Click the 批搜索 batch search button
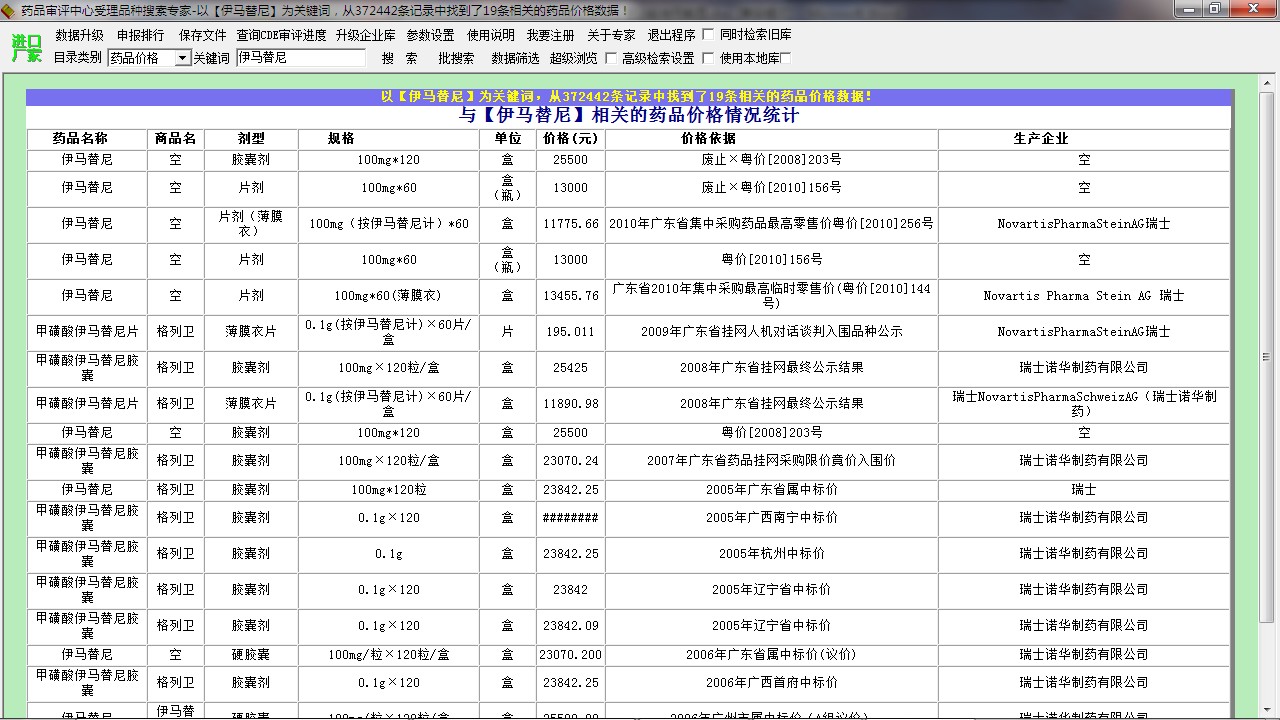1280x720 pixels. tap(456, 58)
